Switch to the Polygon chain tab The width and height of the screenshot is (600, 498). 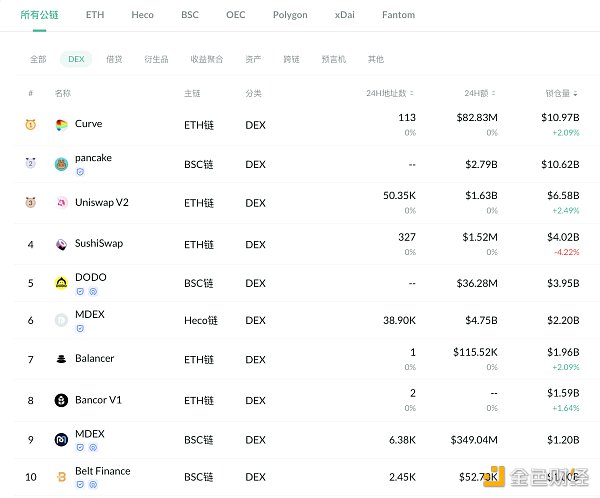[290, 15]
